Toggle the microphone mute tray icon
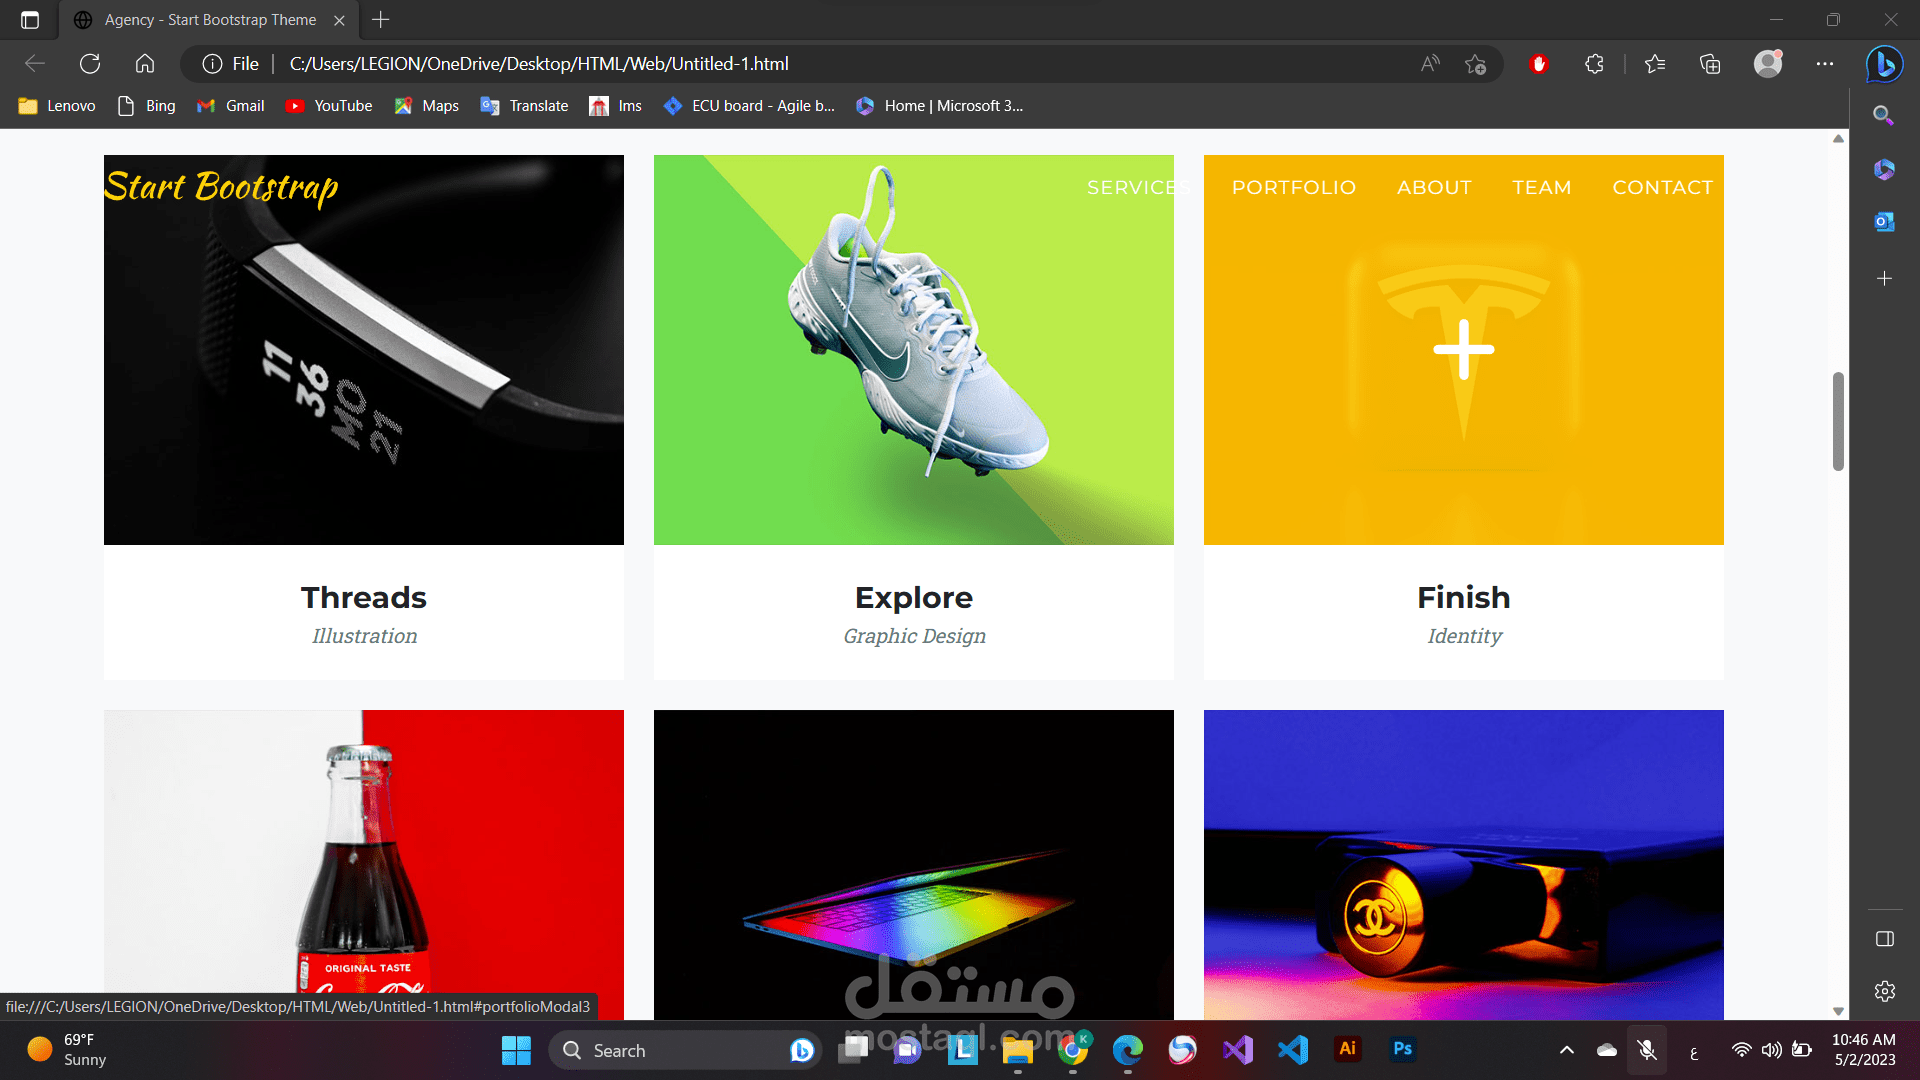Viewport: 1920px width, 1080px height. point(1647,1050)
